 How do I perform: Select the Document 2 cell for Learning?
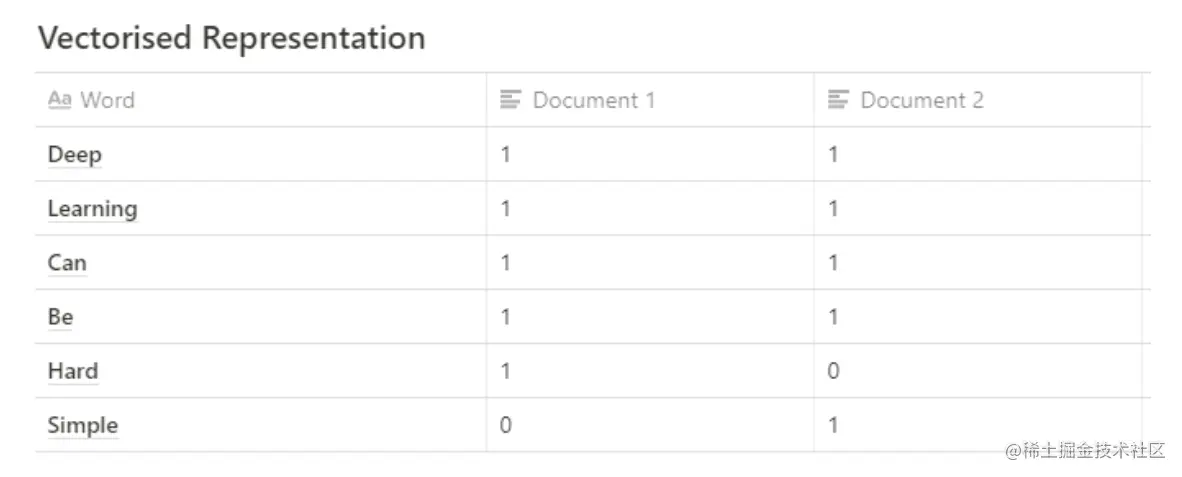(x=978, y=209)
